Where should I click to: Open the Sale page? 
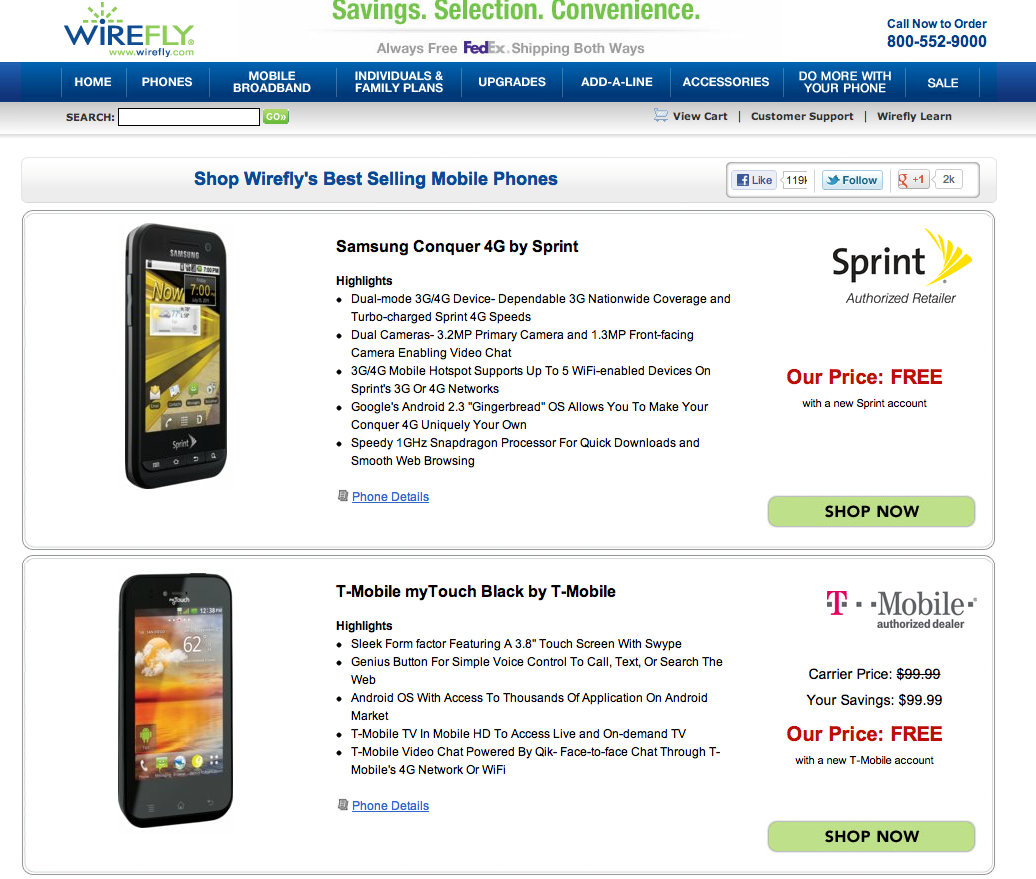coord(943,82)
